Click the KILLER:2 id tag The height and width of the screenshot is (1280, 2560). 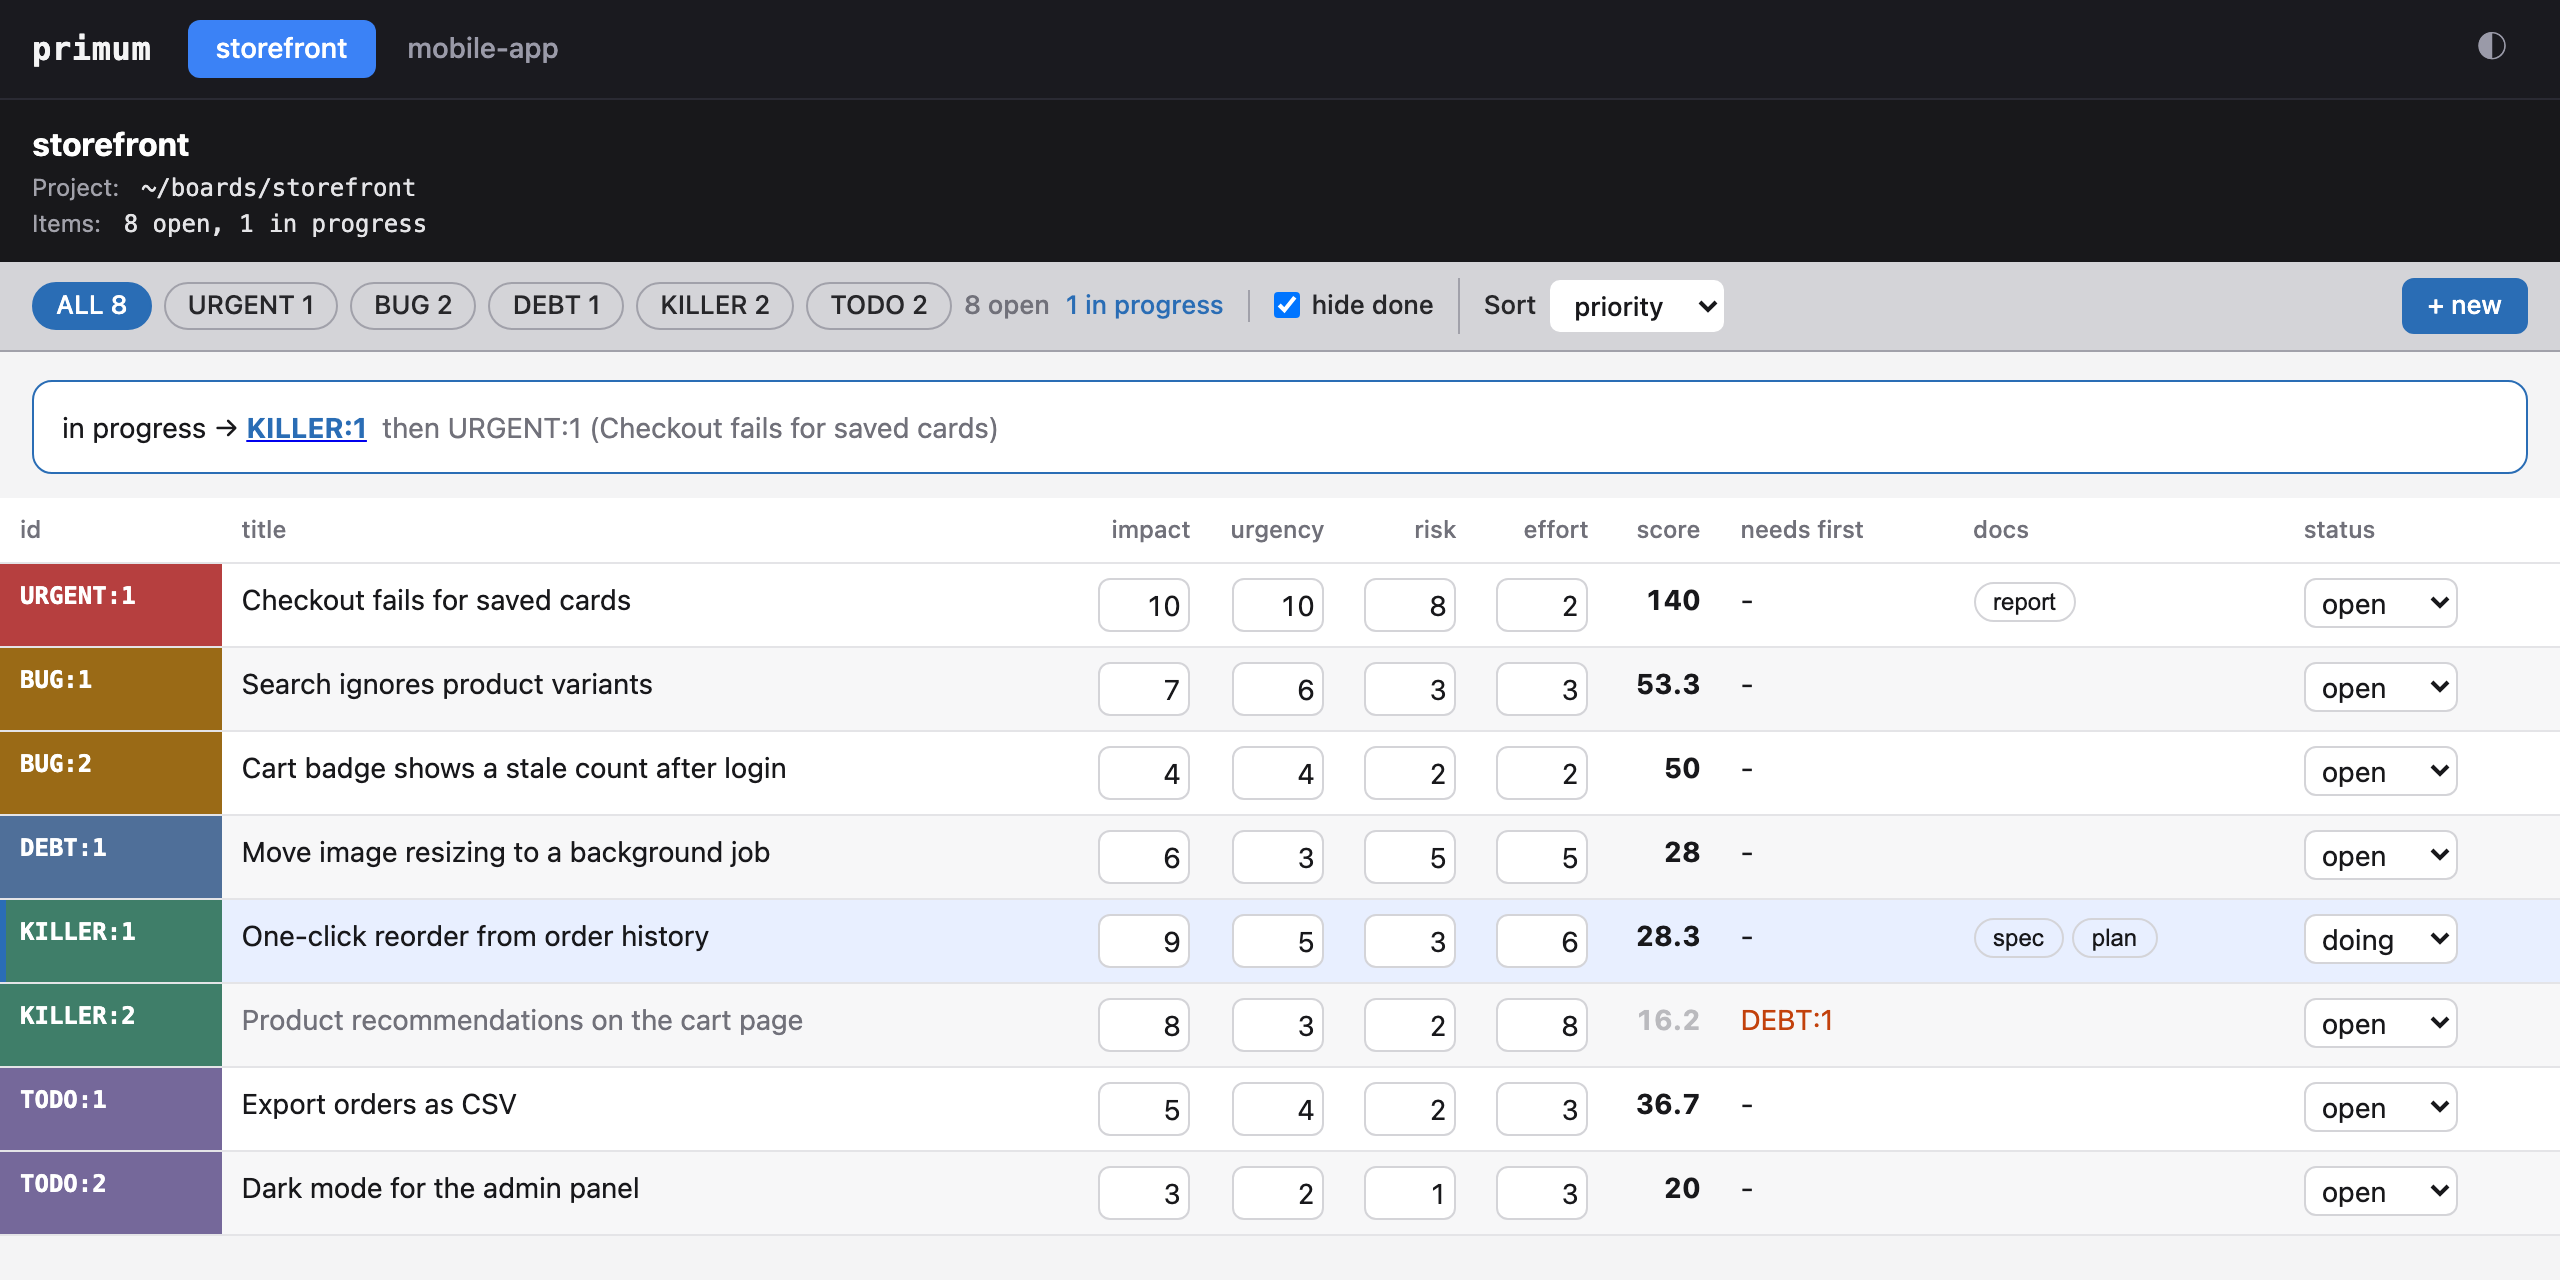point(77,1016)
